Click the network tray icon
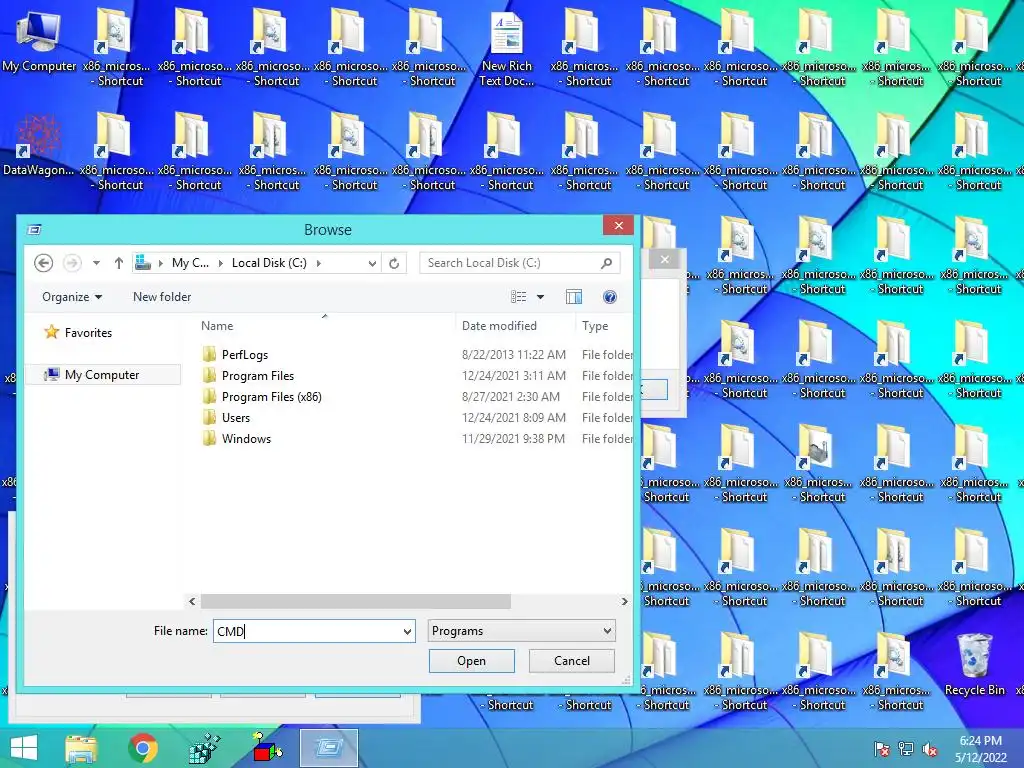This screenshot has width=1024, height=768. coord(906,750)
